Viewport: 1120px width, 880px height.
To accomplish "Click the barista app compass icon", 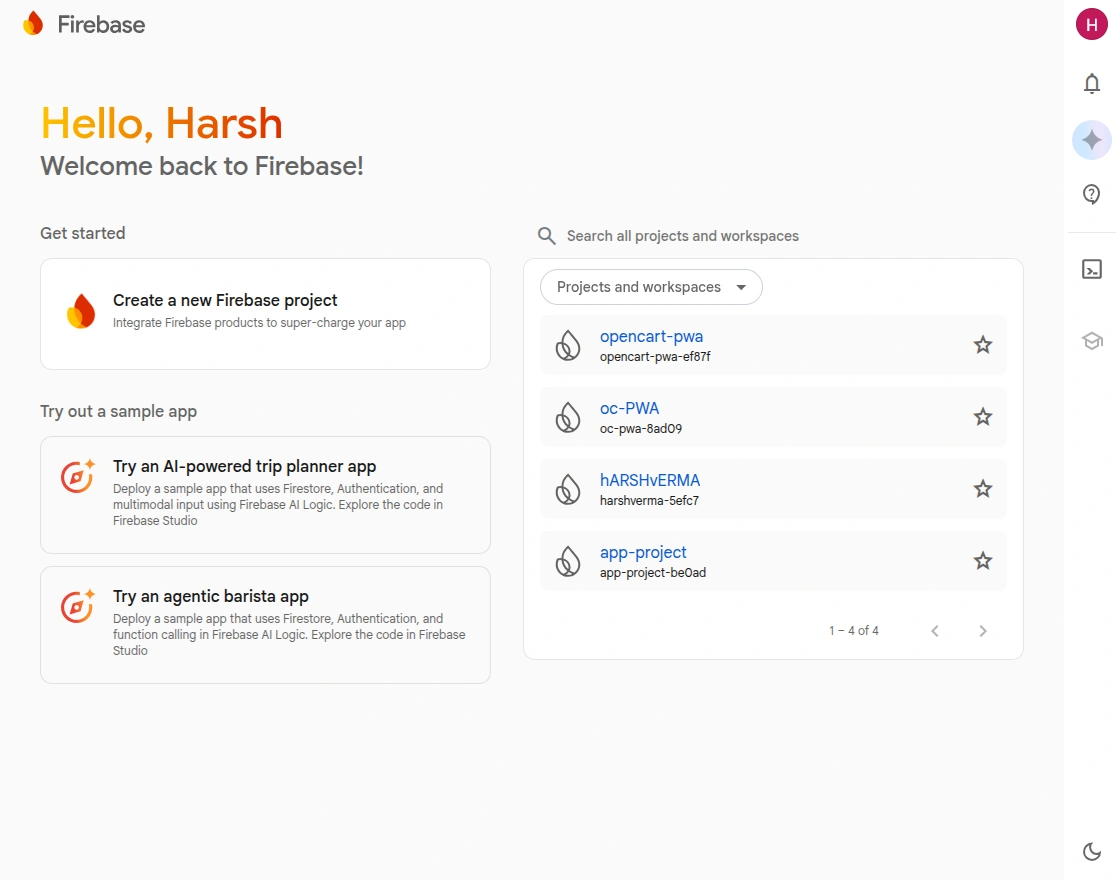I will [x=78, y=606].
